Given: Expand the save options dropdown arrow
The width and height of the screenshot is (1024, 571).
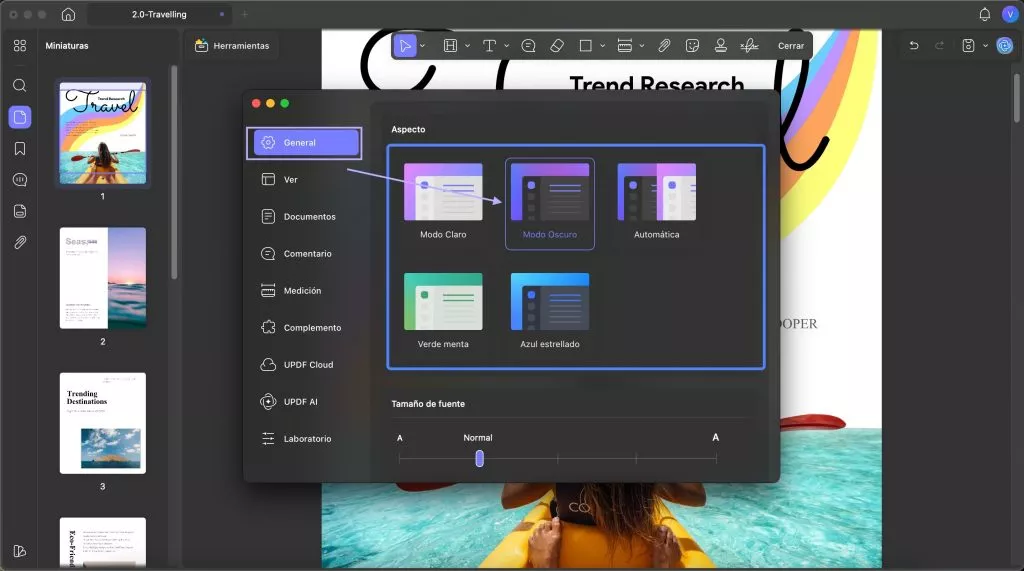Looking at the screenshot, I should pyautogui.click(x=985, y=46).
